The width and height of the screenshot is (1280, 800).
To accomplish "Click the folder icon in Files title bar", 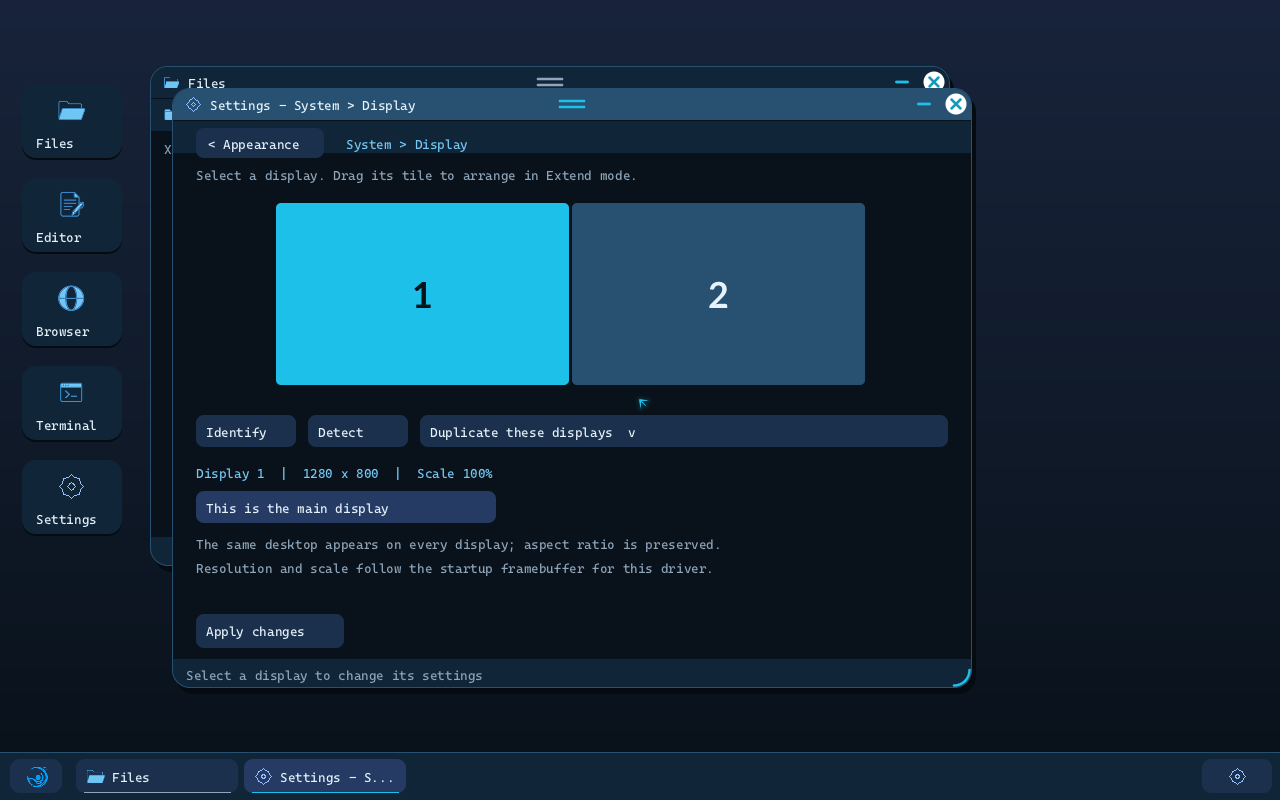I will [x=171, y=83].
